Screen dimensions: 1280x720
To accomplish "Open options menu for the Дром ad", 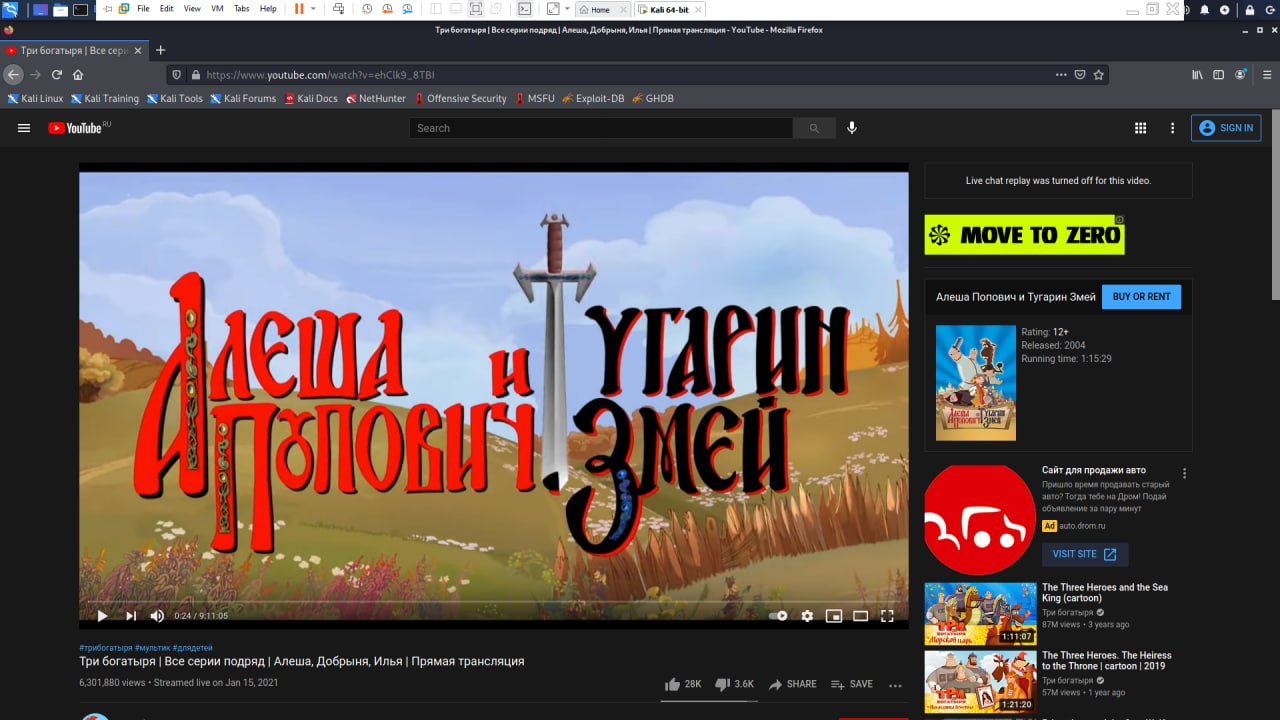I will coord(1185,474).
